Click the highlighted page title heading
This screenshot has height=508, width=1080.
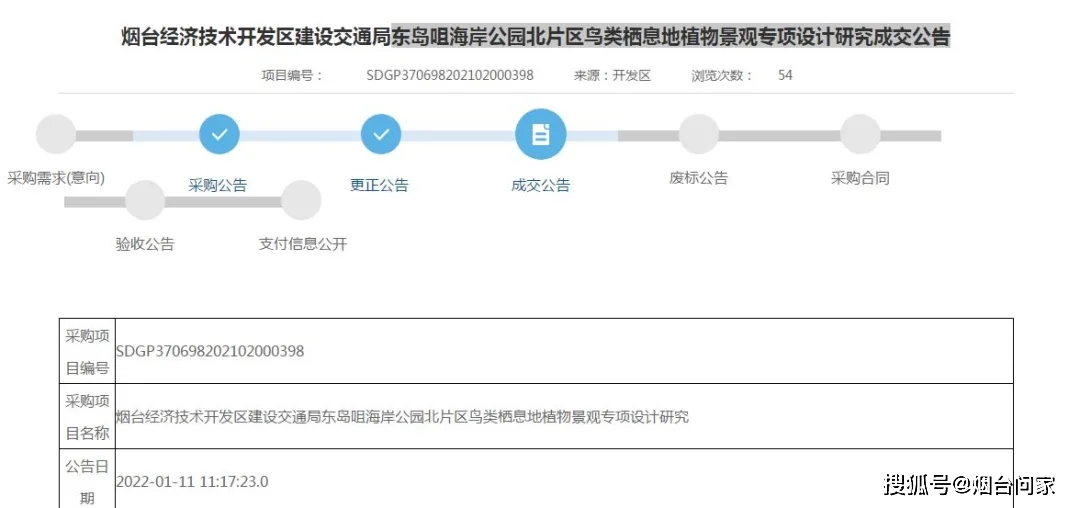click(x=535, y=37)
